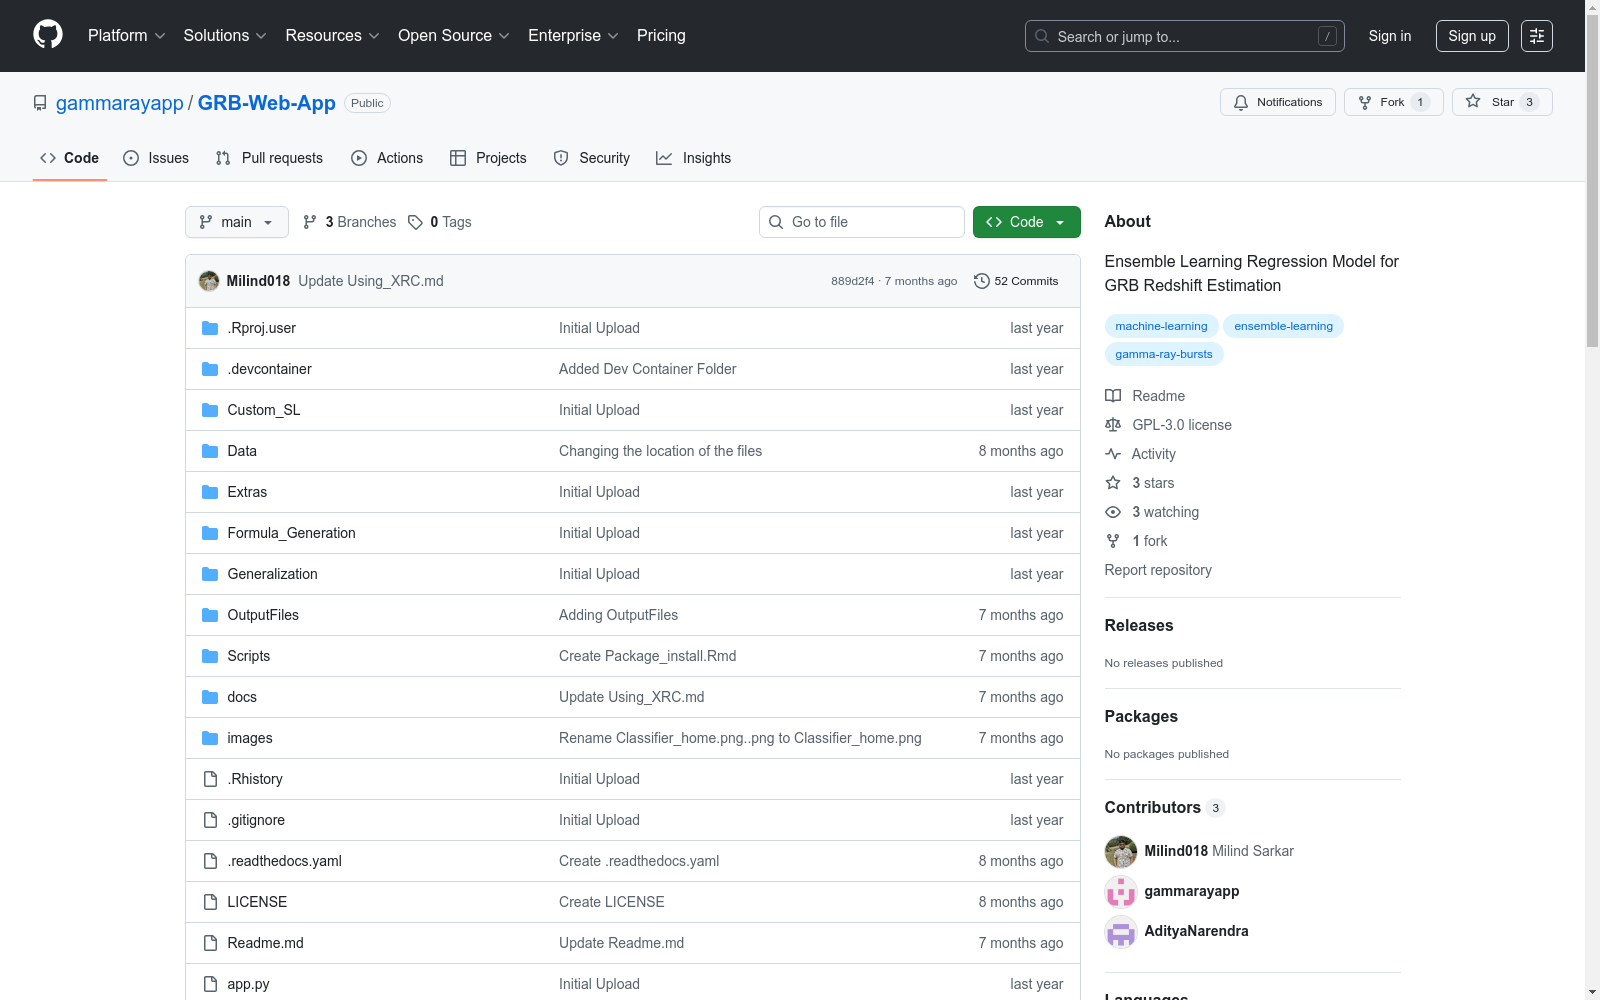1600x1000 pixels.
Task: Open the Generalization folder
Action: coord(272,574)
